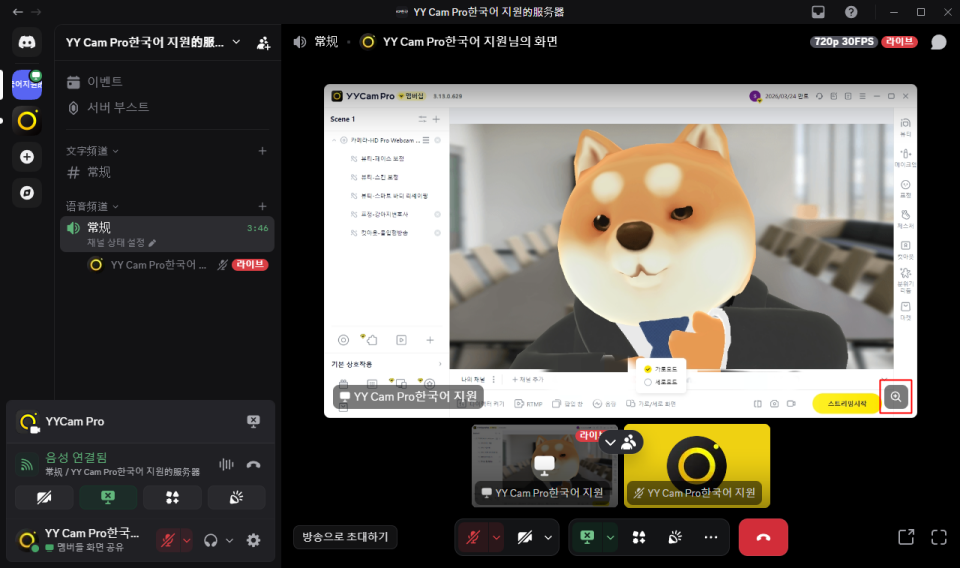
Task: Expand the YY Cam Pro server name dropdown
Action: [x=236, y=42]
